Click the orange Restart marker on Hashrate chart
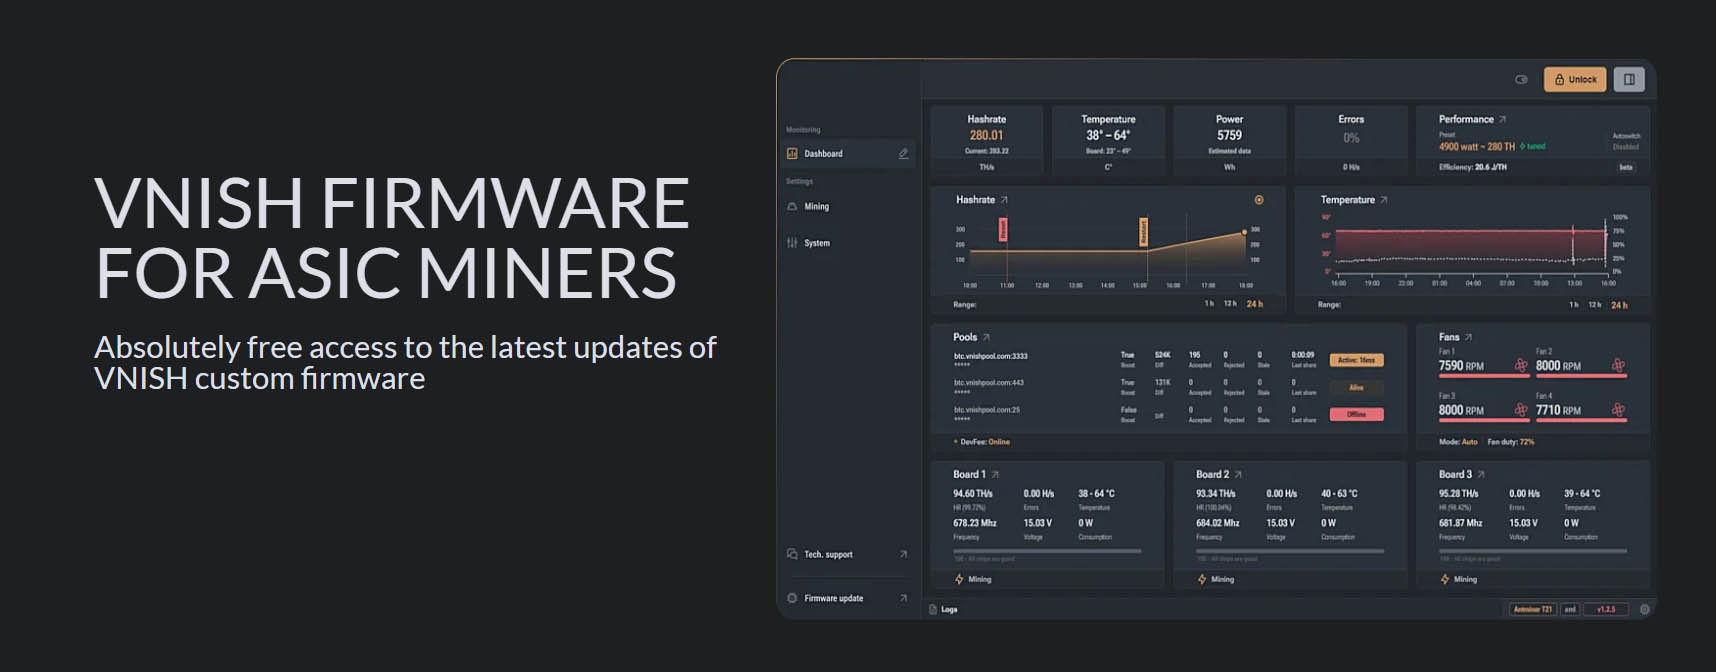Viewport: 1716px width, 672px height. coord(1144,232)
